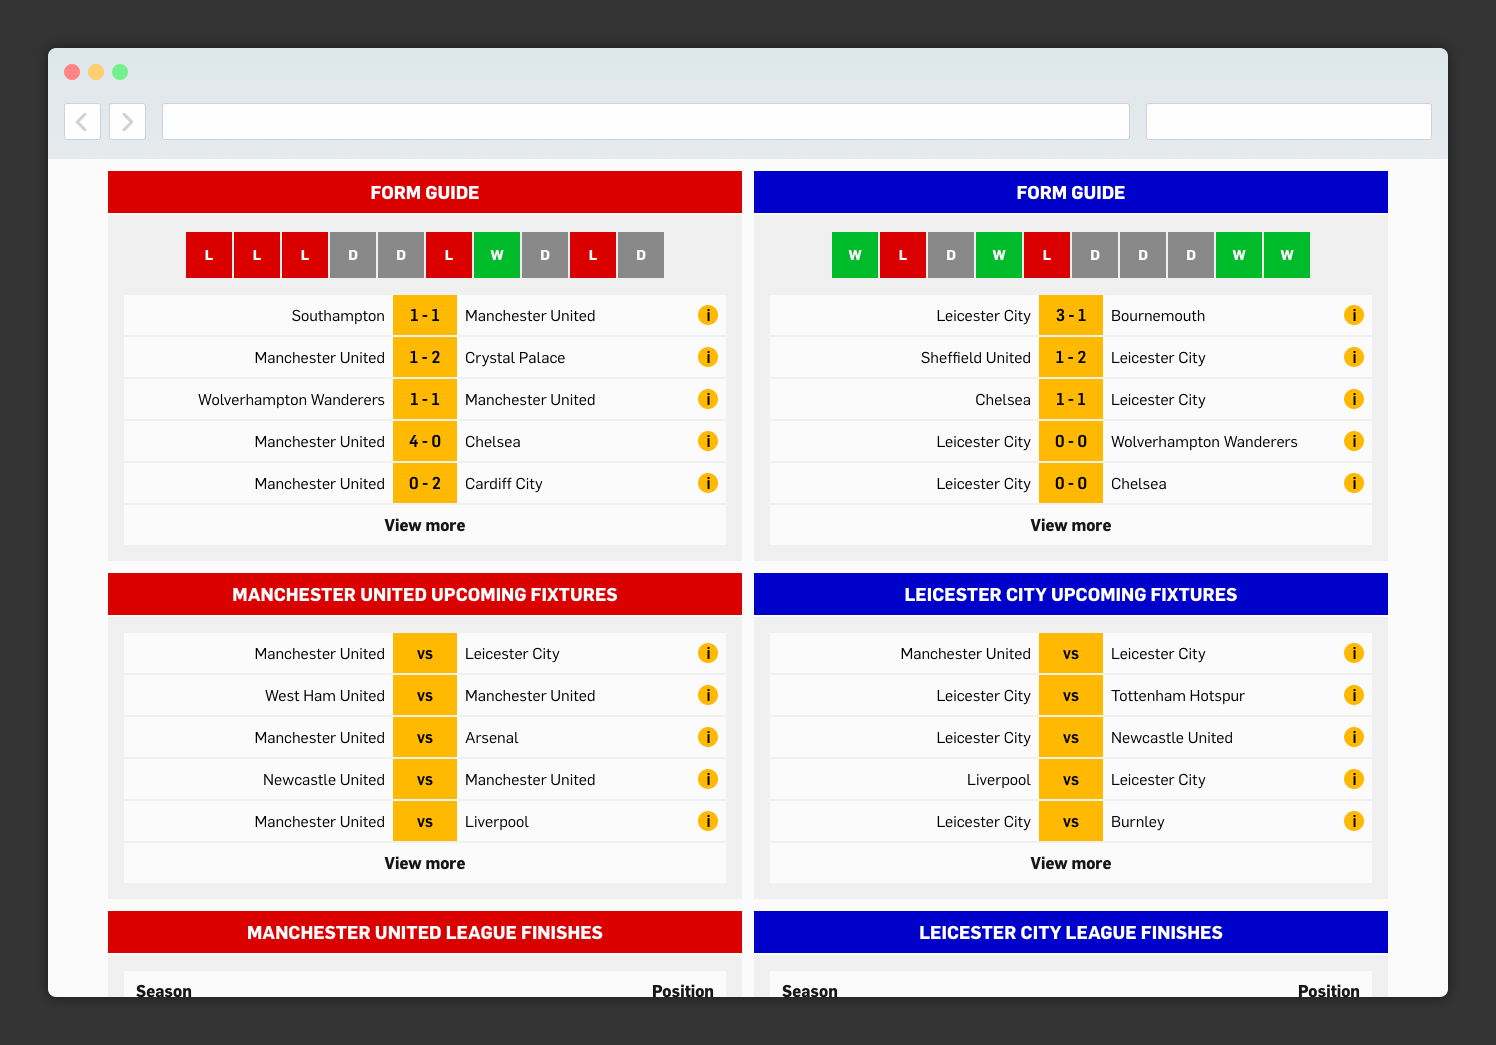This screenshot has width=1496, height=1045.
Task: Info icon for Manchester United vs Liverpool
Action: point(708,821)
